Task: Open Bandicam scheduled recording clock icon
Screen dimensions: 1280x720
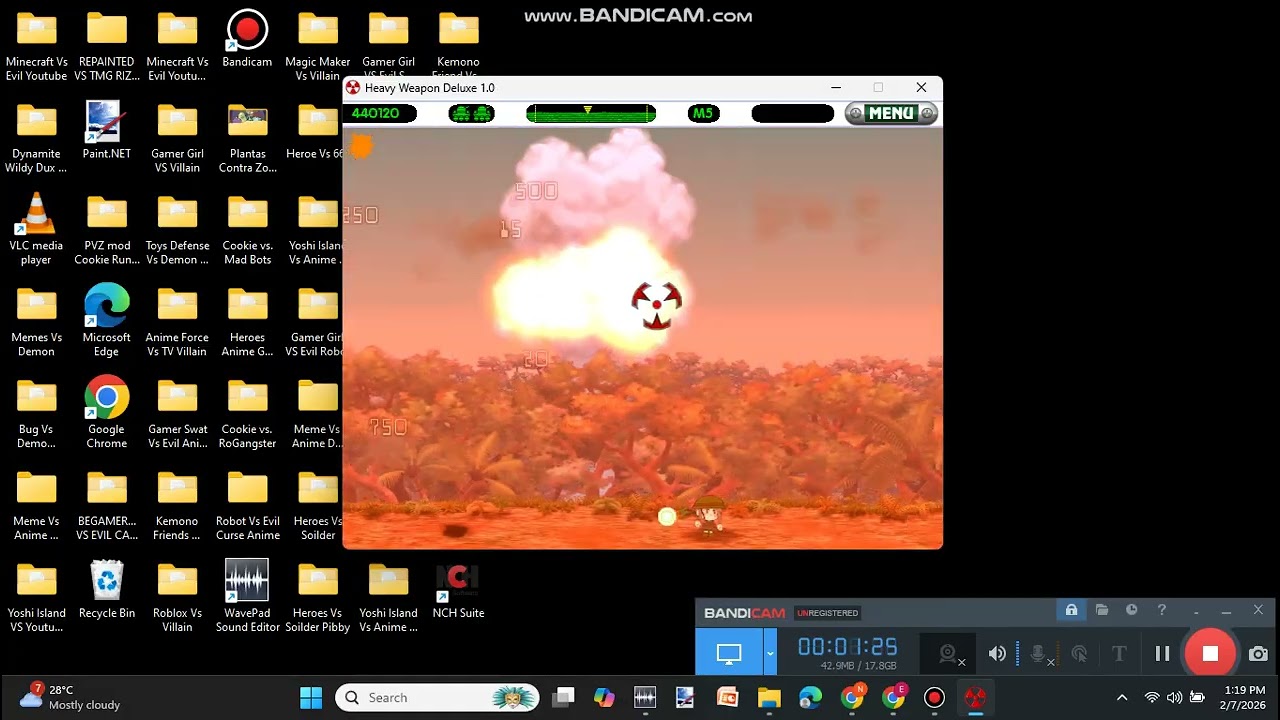Action: 1131,610
